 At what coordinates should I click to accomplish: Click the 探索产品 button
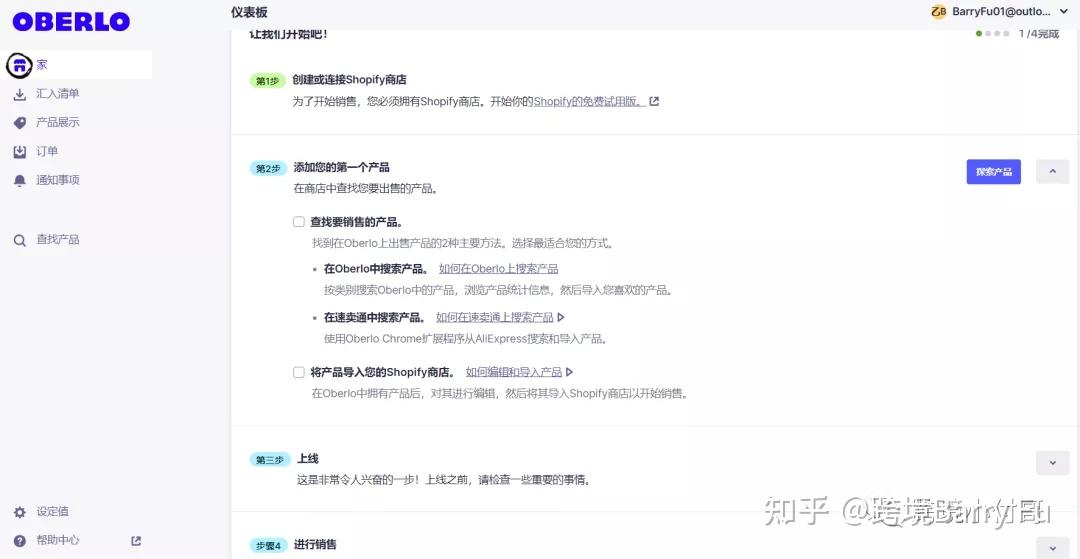(993, 172)
